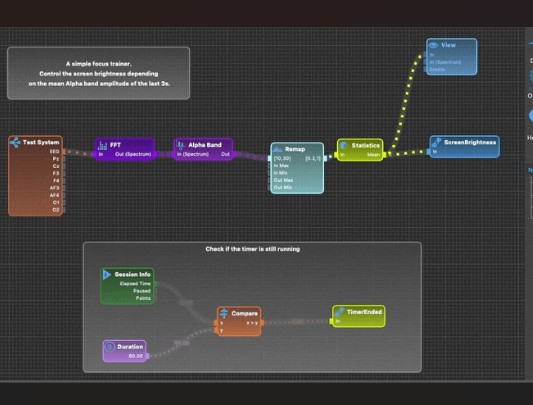Screen dimensions: 533x405
Task: Select the Test System node title
Action: 41,142
